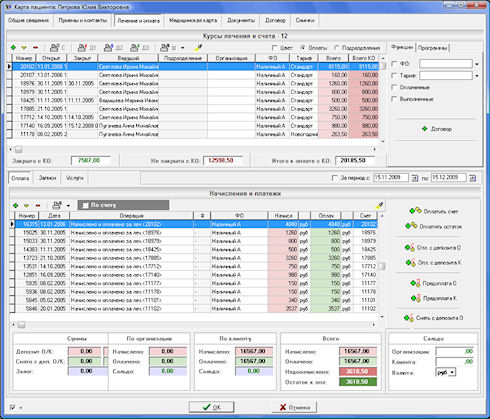Toggle the За период checkbox
Image resolution: width=490 pixels, height=419 pixels.
334,178
